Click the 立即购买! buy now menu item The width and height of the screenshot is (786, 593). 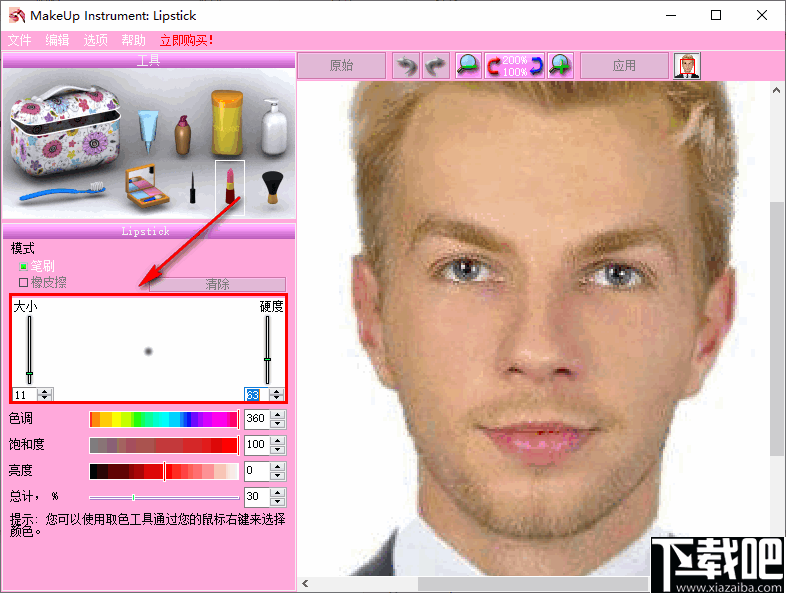click(186, 40)
